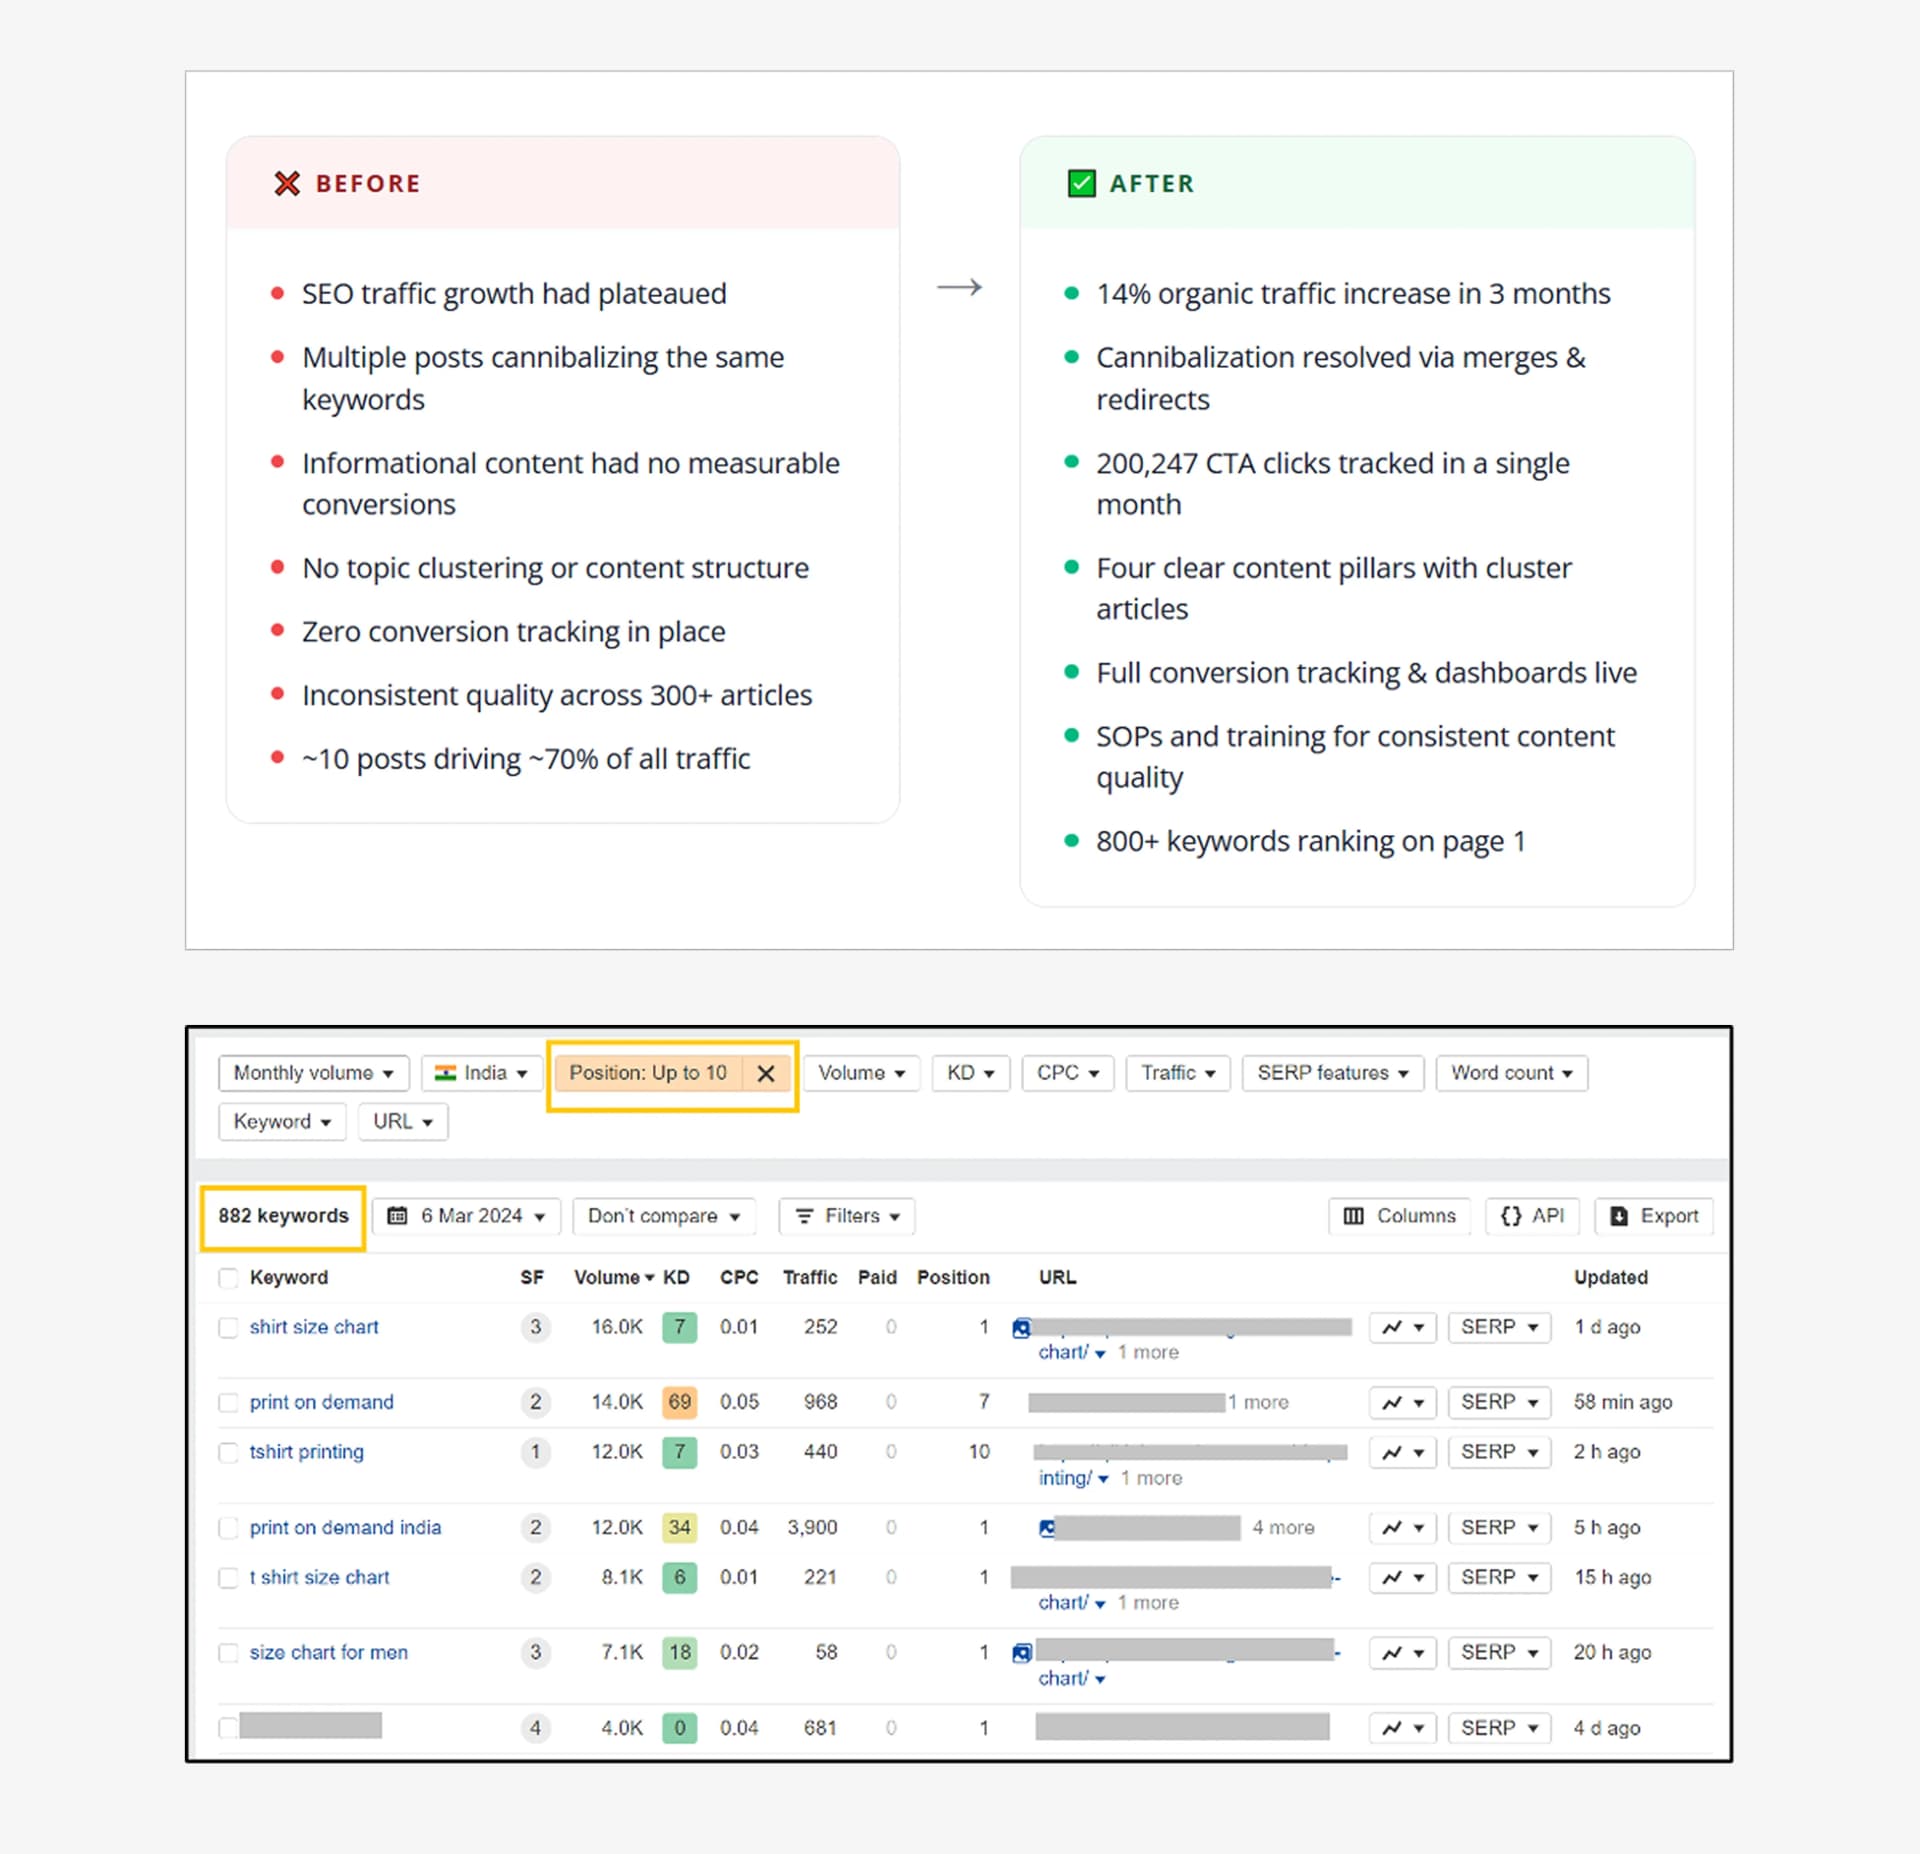Click the size chart for men keyword
The width and height of the screenshot is (1920, 1854).
point(328,1652)
